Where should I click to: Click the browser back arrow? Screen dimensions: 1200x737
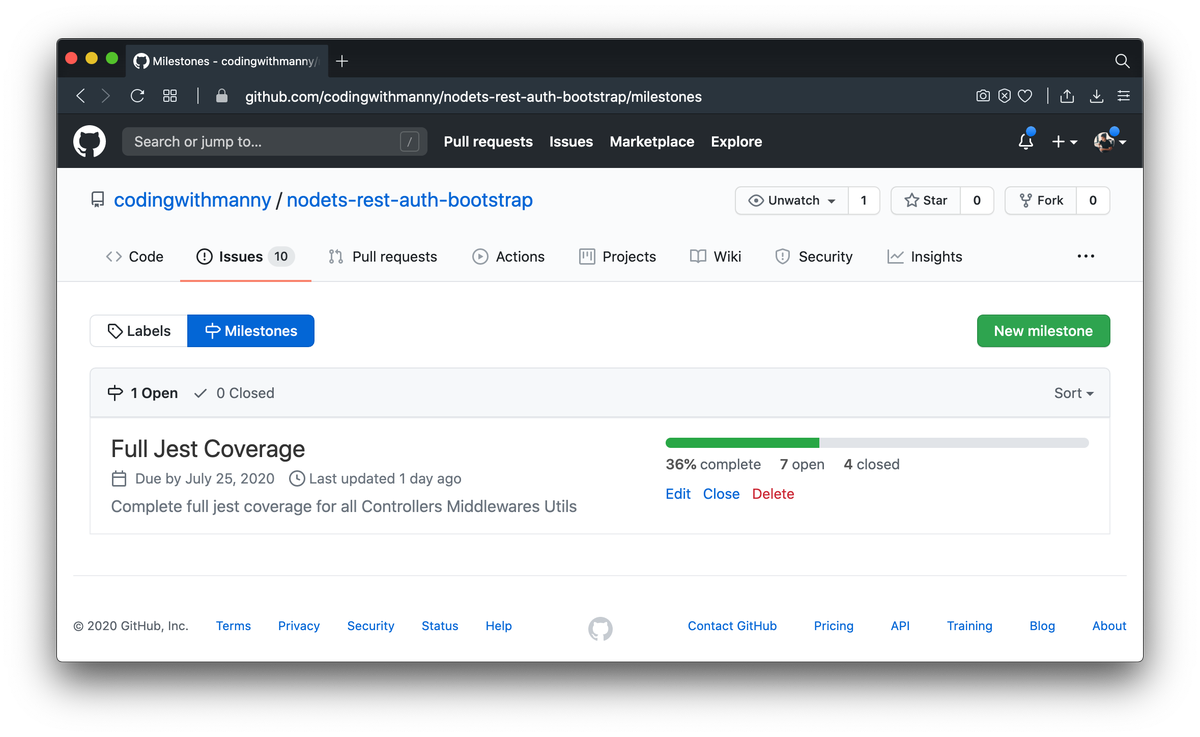(x=81, y=96)
